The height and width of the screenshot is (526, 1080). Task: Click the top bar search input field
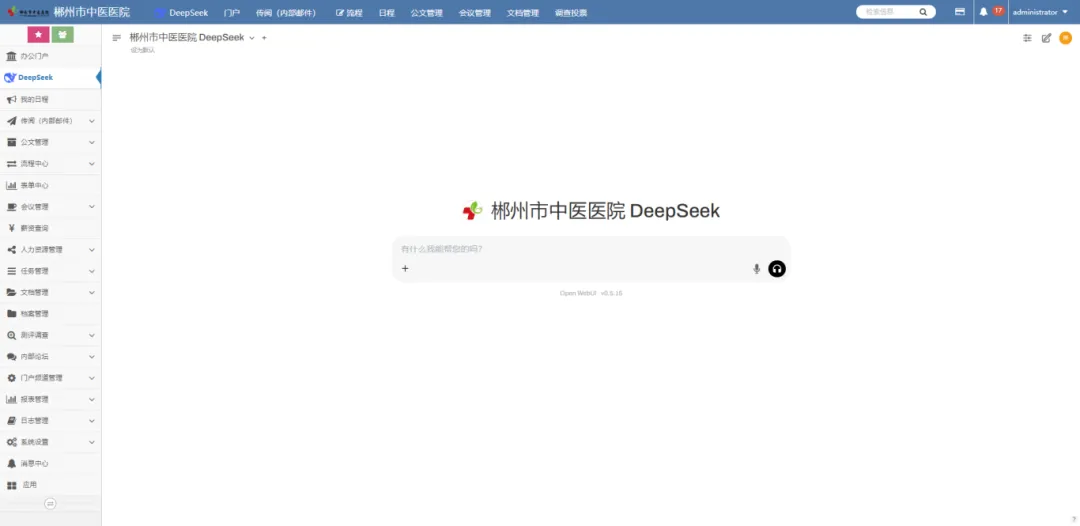tap(890, 12)
